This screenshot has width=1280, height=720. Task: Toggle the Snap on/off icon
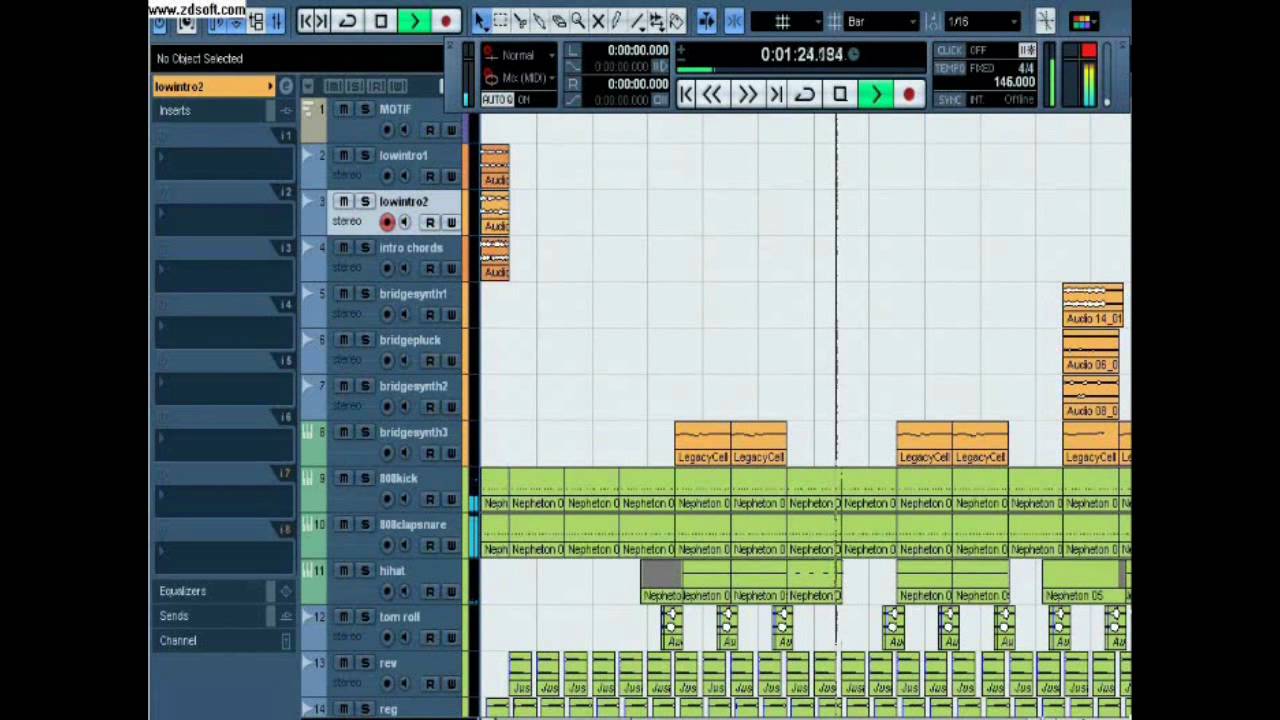tap(734, 21)
